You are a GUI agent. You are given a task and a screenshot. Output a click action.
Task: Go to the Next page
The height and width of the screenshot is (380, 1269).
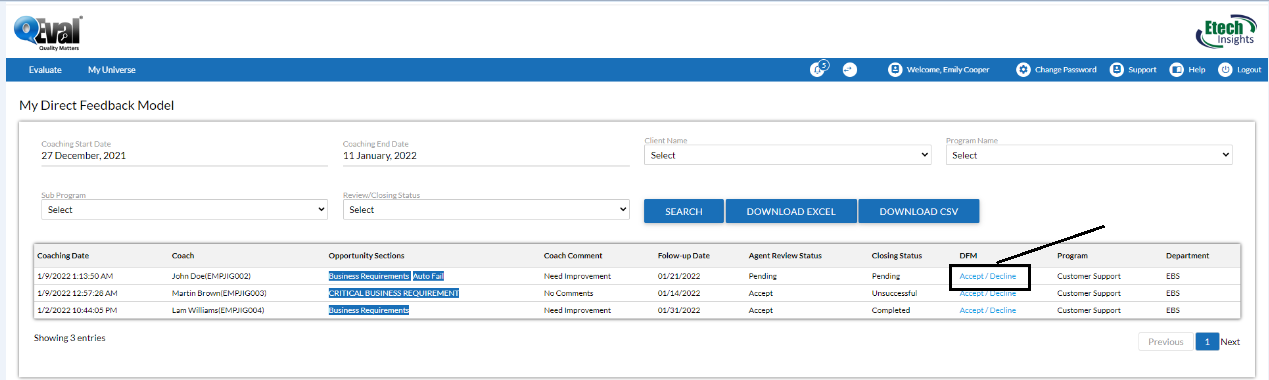click(x=1230, y=341)
